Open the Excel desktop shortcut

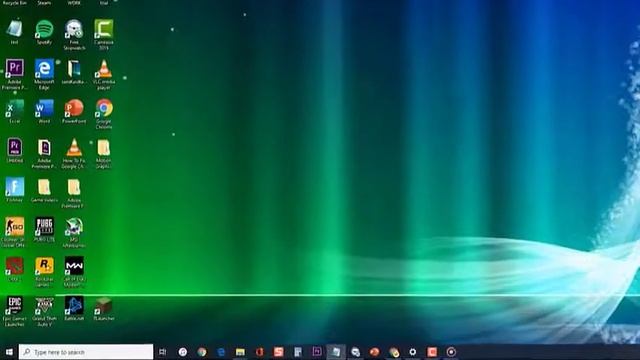14,111
